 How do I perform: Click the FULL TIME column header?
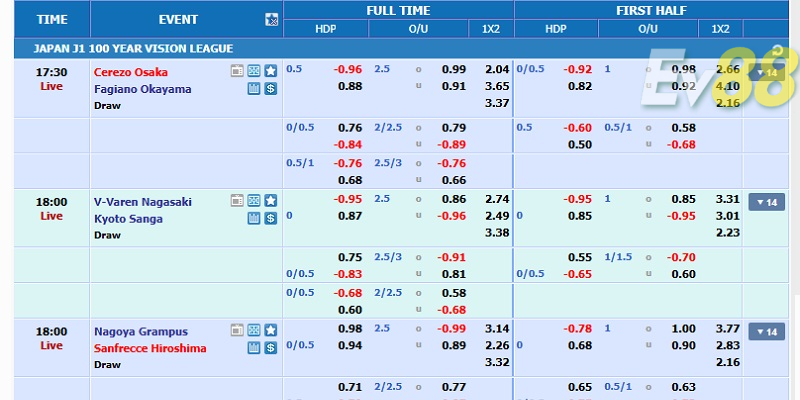(398, 11)
